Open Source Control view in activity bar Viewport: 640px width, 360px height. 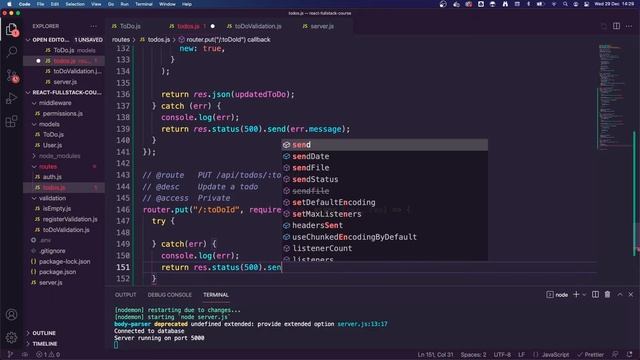[x=11, y=75]
